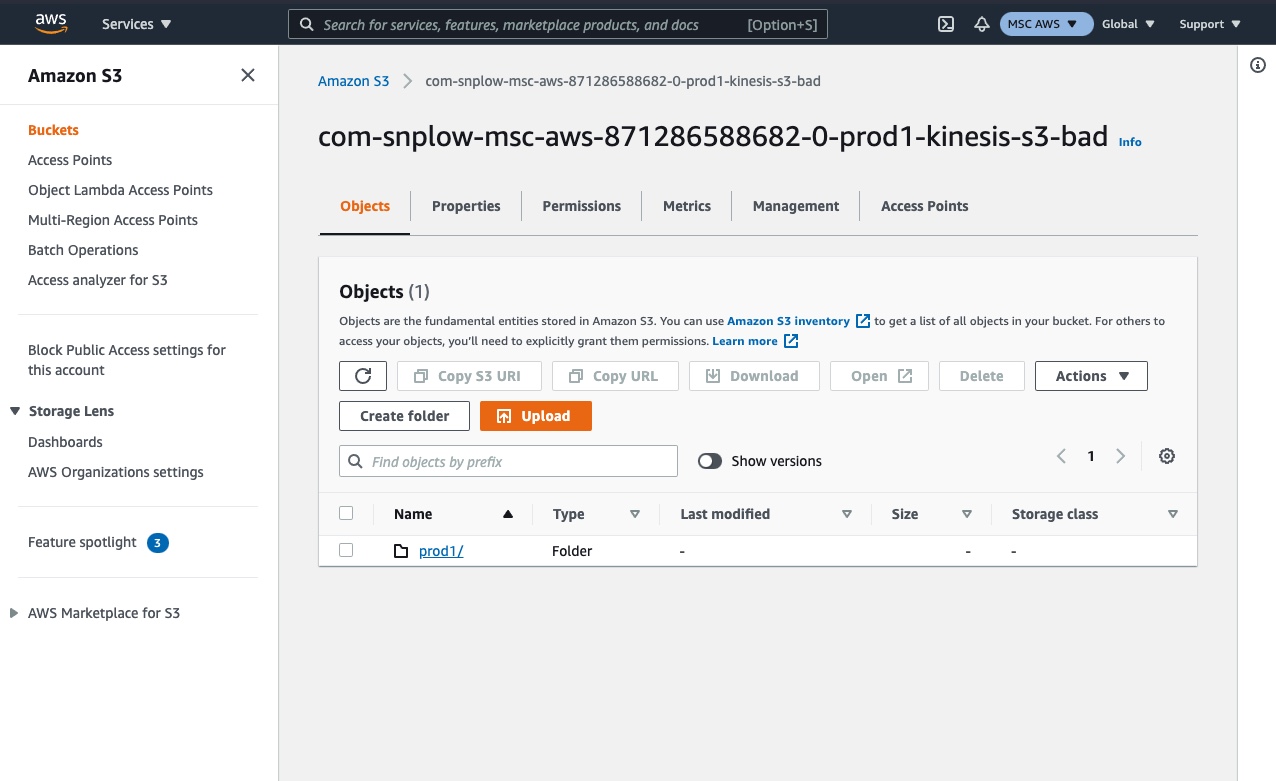Check the select-all objects checkbox

346,513
